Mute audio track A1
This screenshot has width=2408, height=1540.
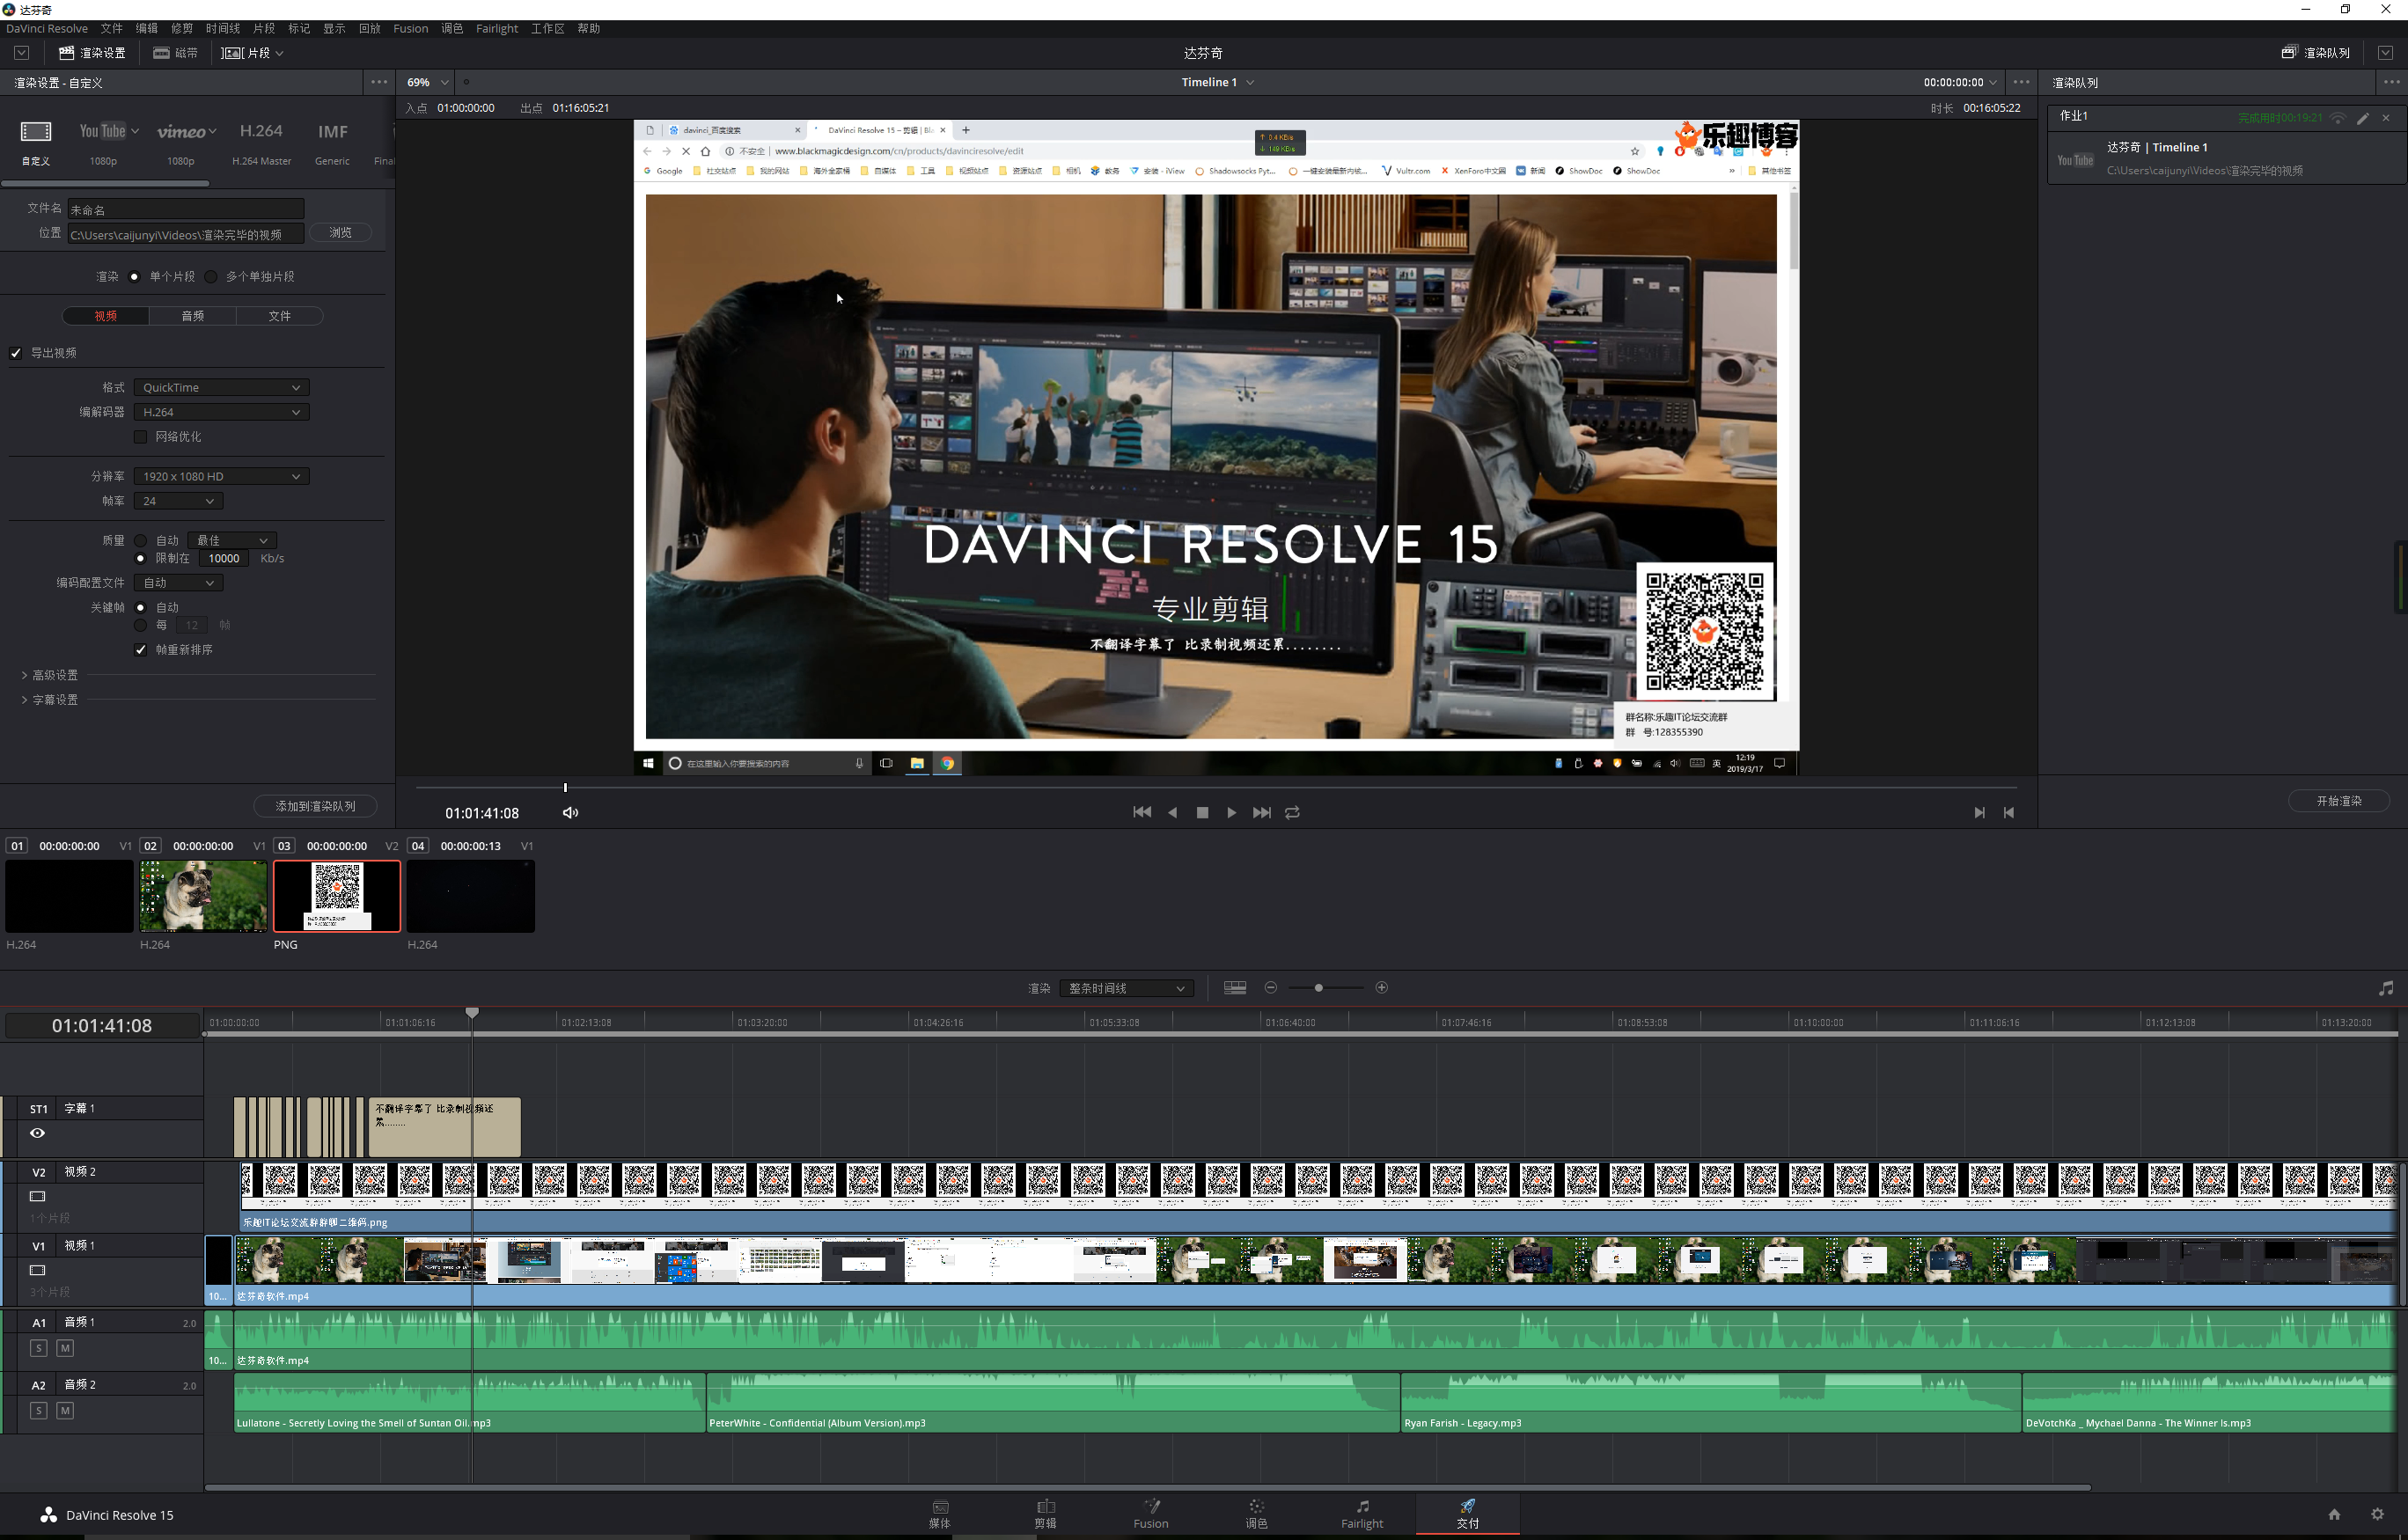[65, 1348]
